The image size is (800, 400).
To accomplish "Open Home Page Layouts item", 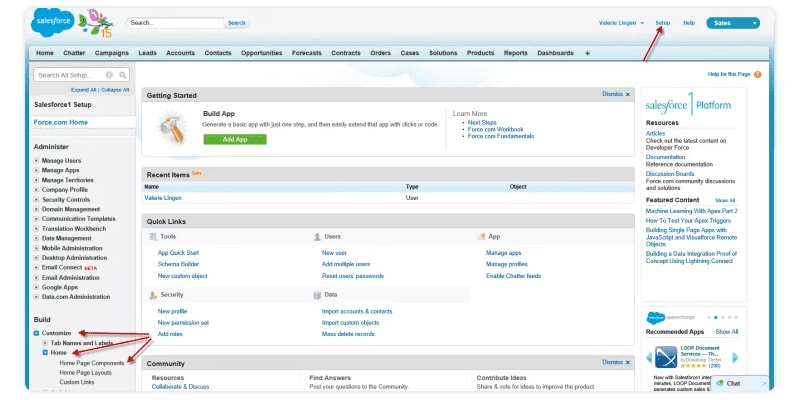I will tap(86, 373).
